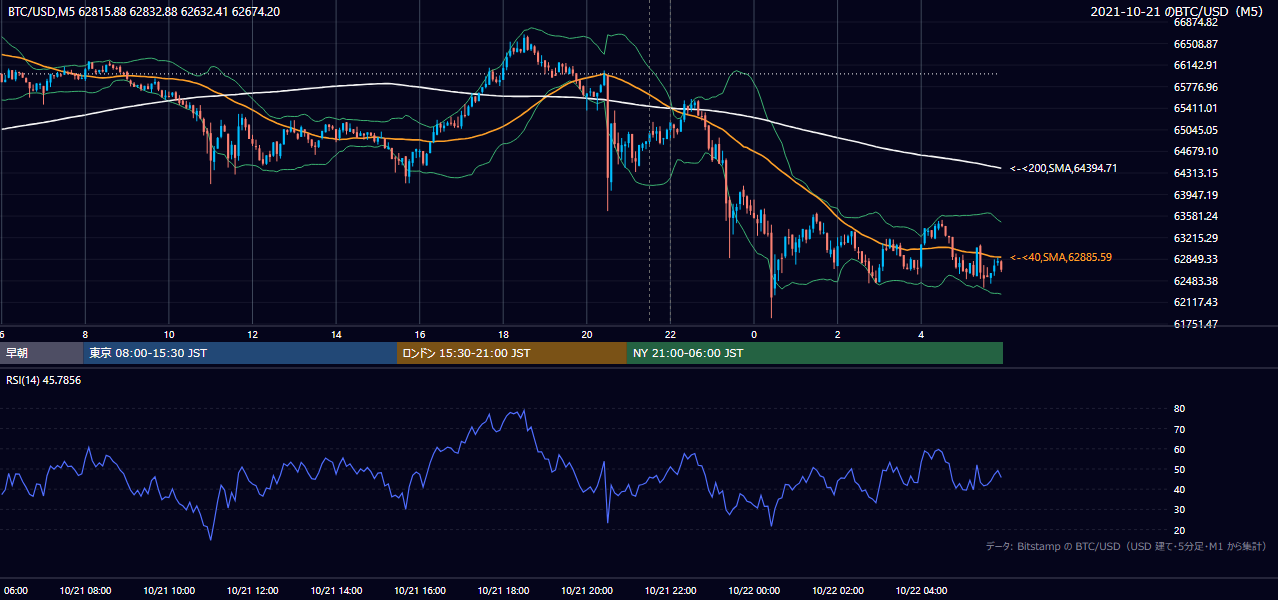
Task: Click price axis value 64313.15
Action: click(x=1195, y=173)
